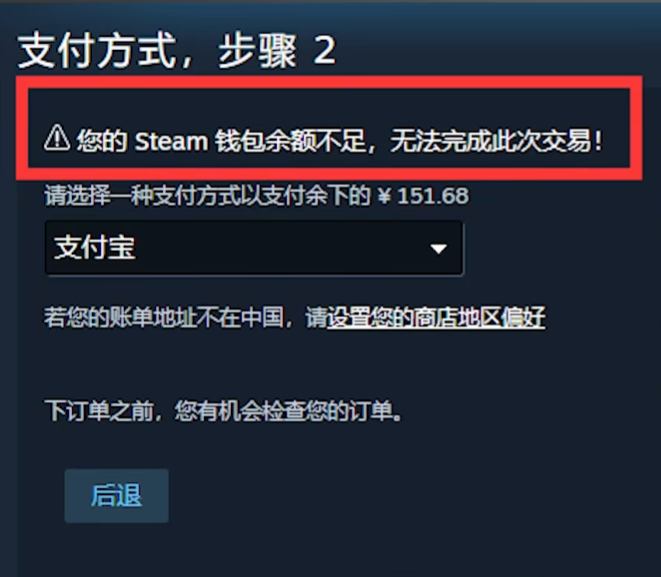Open the 设置您的商店地区偏好 link
The image size is (661, 577).
436,317
